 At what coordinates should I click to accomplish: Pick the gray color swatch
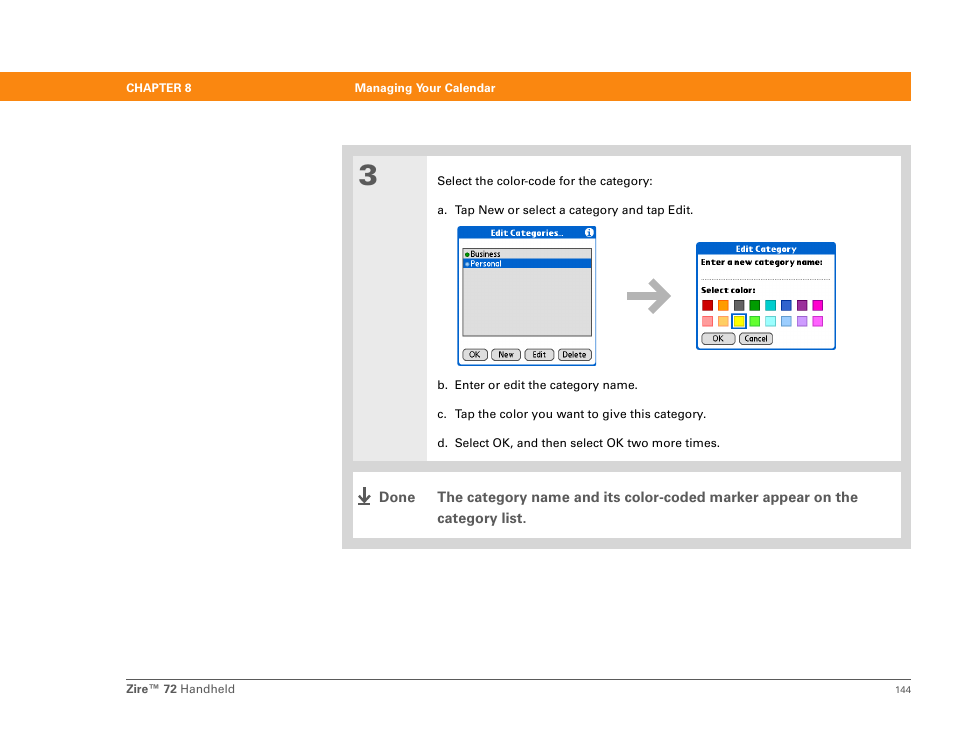click(739, 305)
